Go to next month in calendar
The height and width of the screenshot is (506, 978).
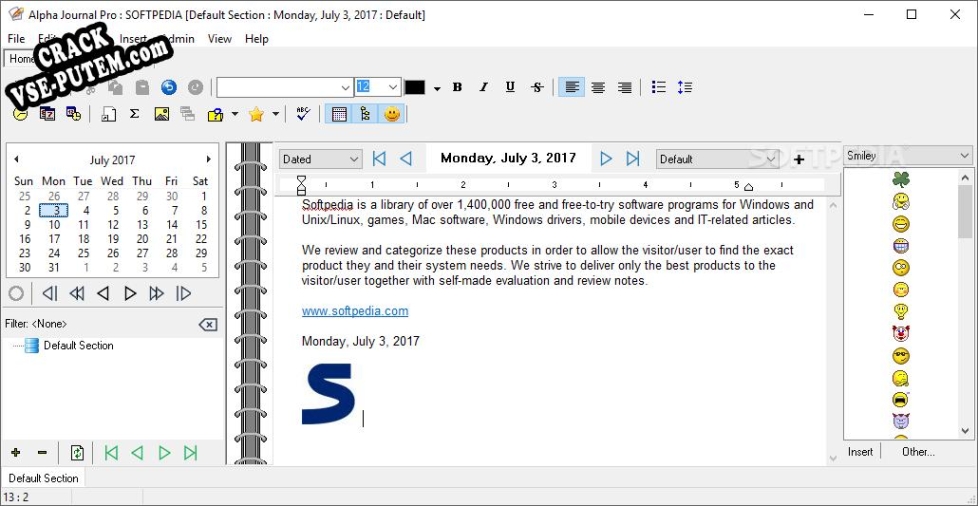pyautogui.click(x=208, y=159)
